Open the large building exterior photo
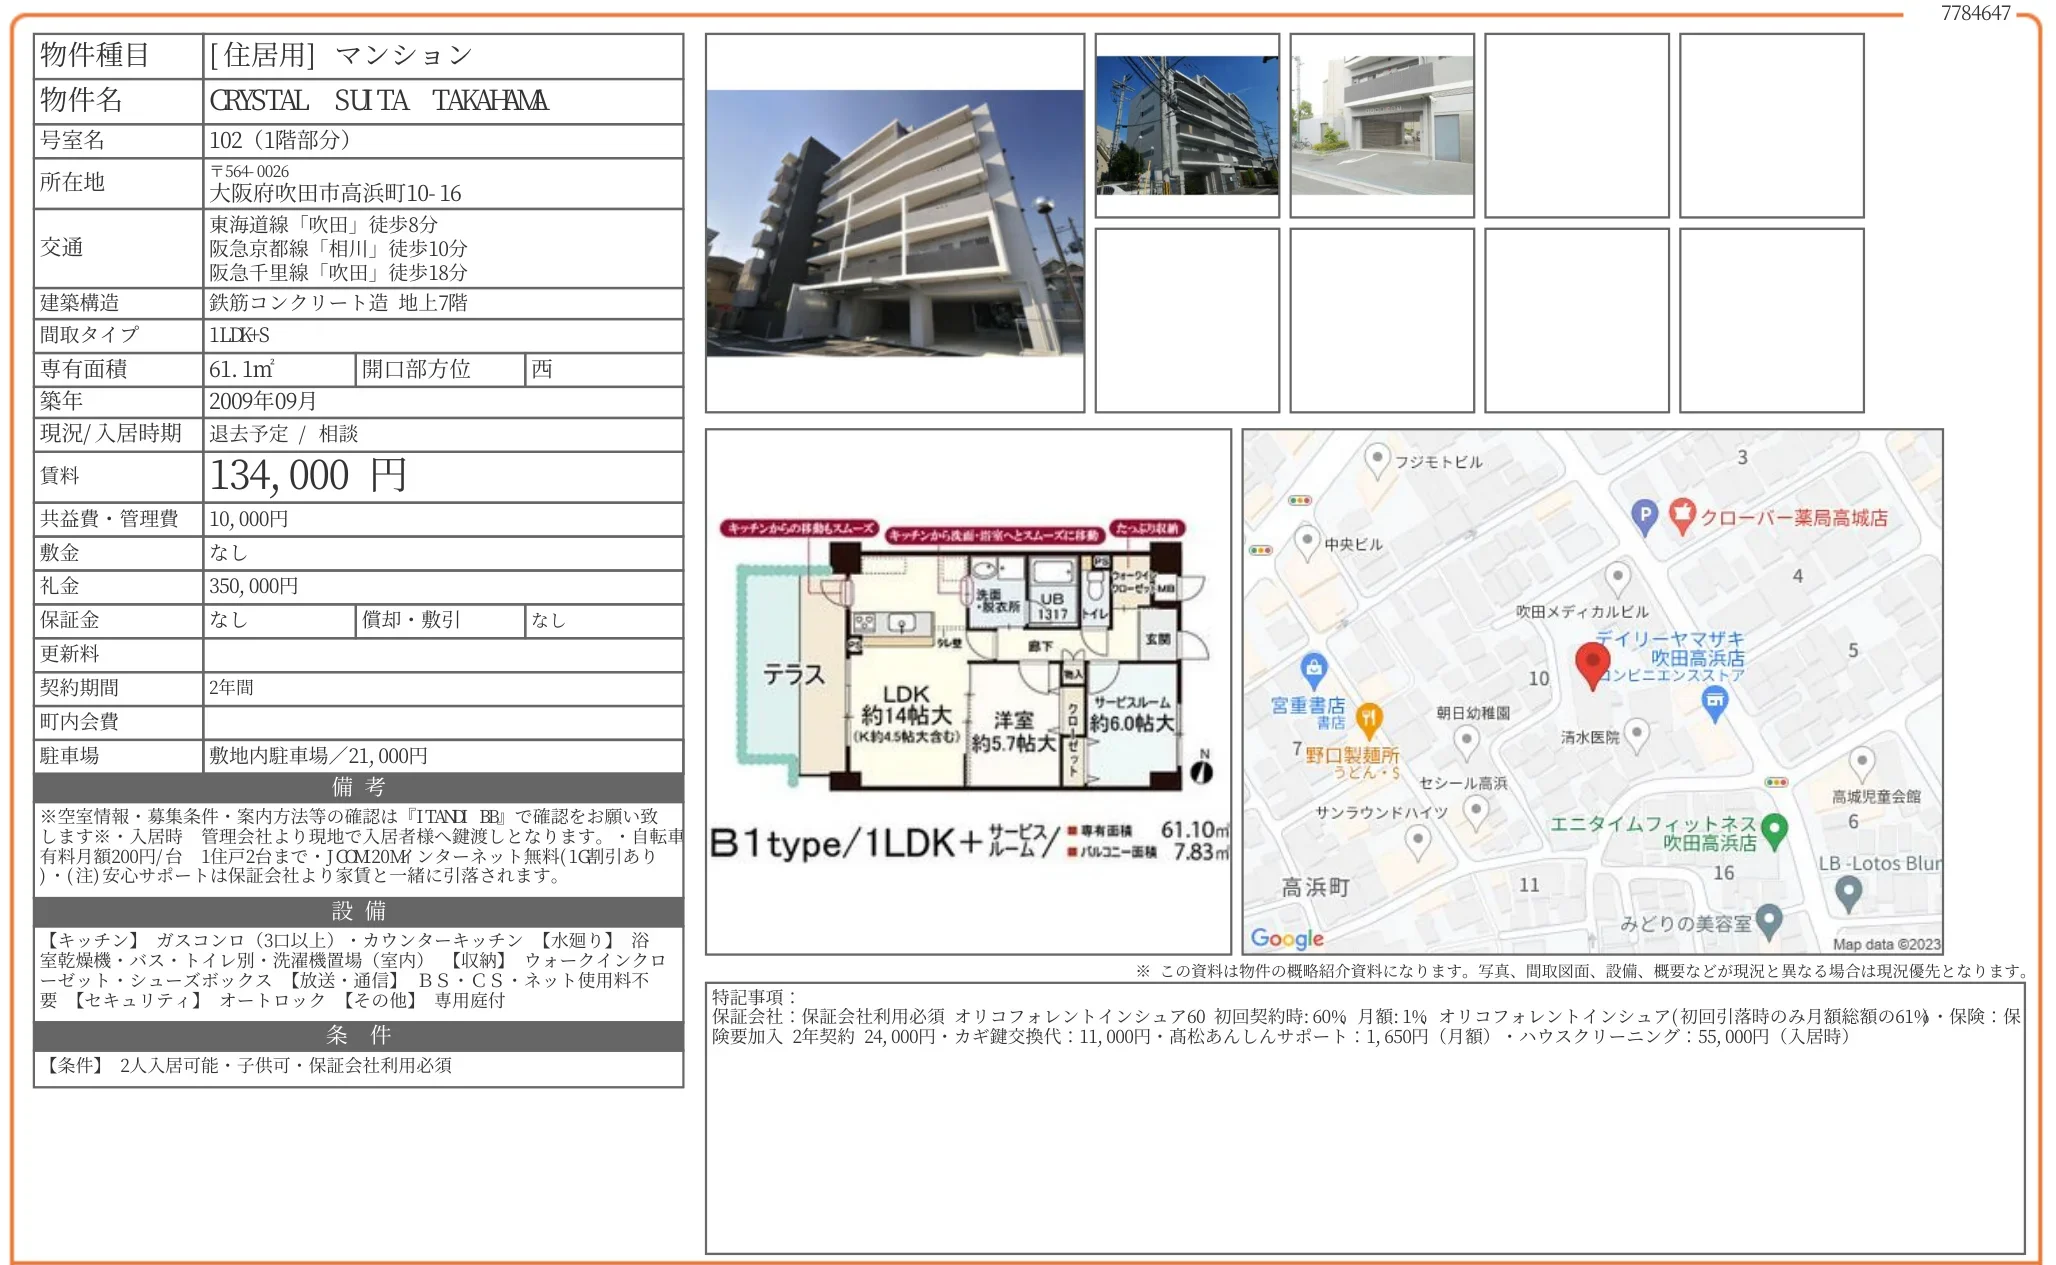2056x1265 pixels. 894,223
